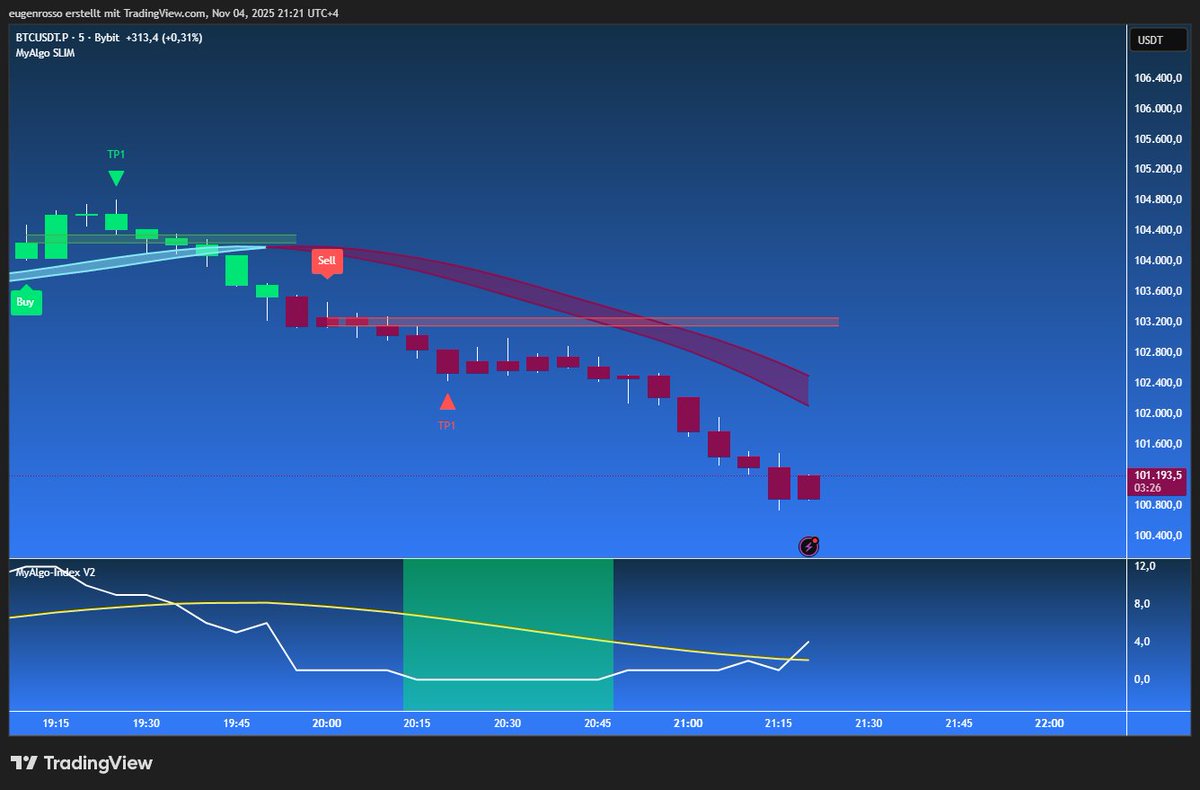Select the MyAlgo-Index V2 indicator label
The width and height of the screenshot is (1200, 790).
55,572
